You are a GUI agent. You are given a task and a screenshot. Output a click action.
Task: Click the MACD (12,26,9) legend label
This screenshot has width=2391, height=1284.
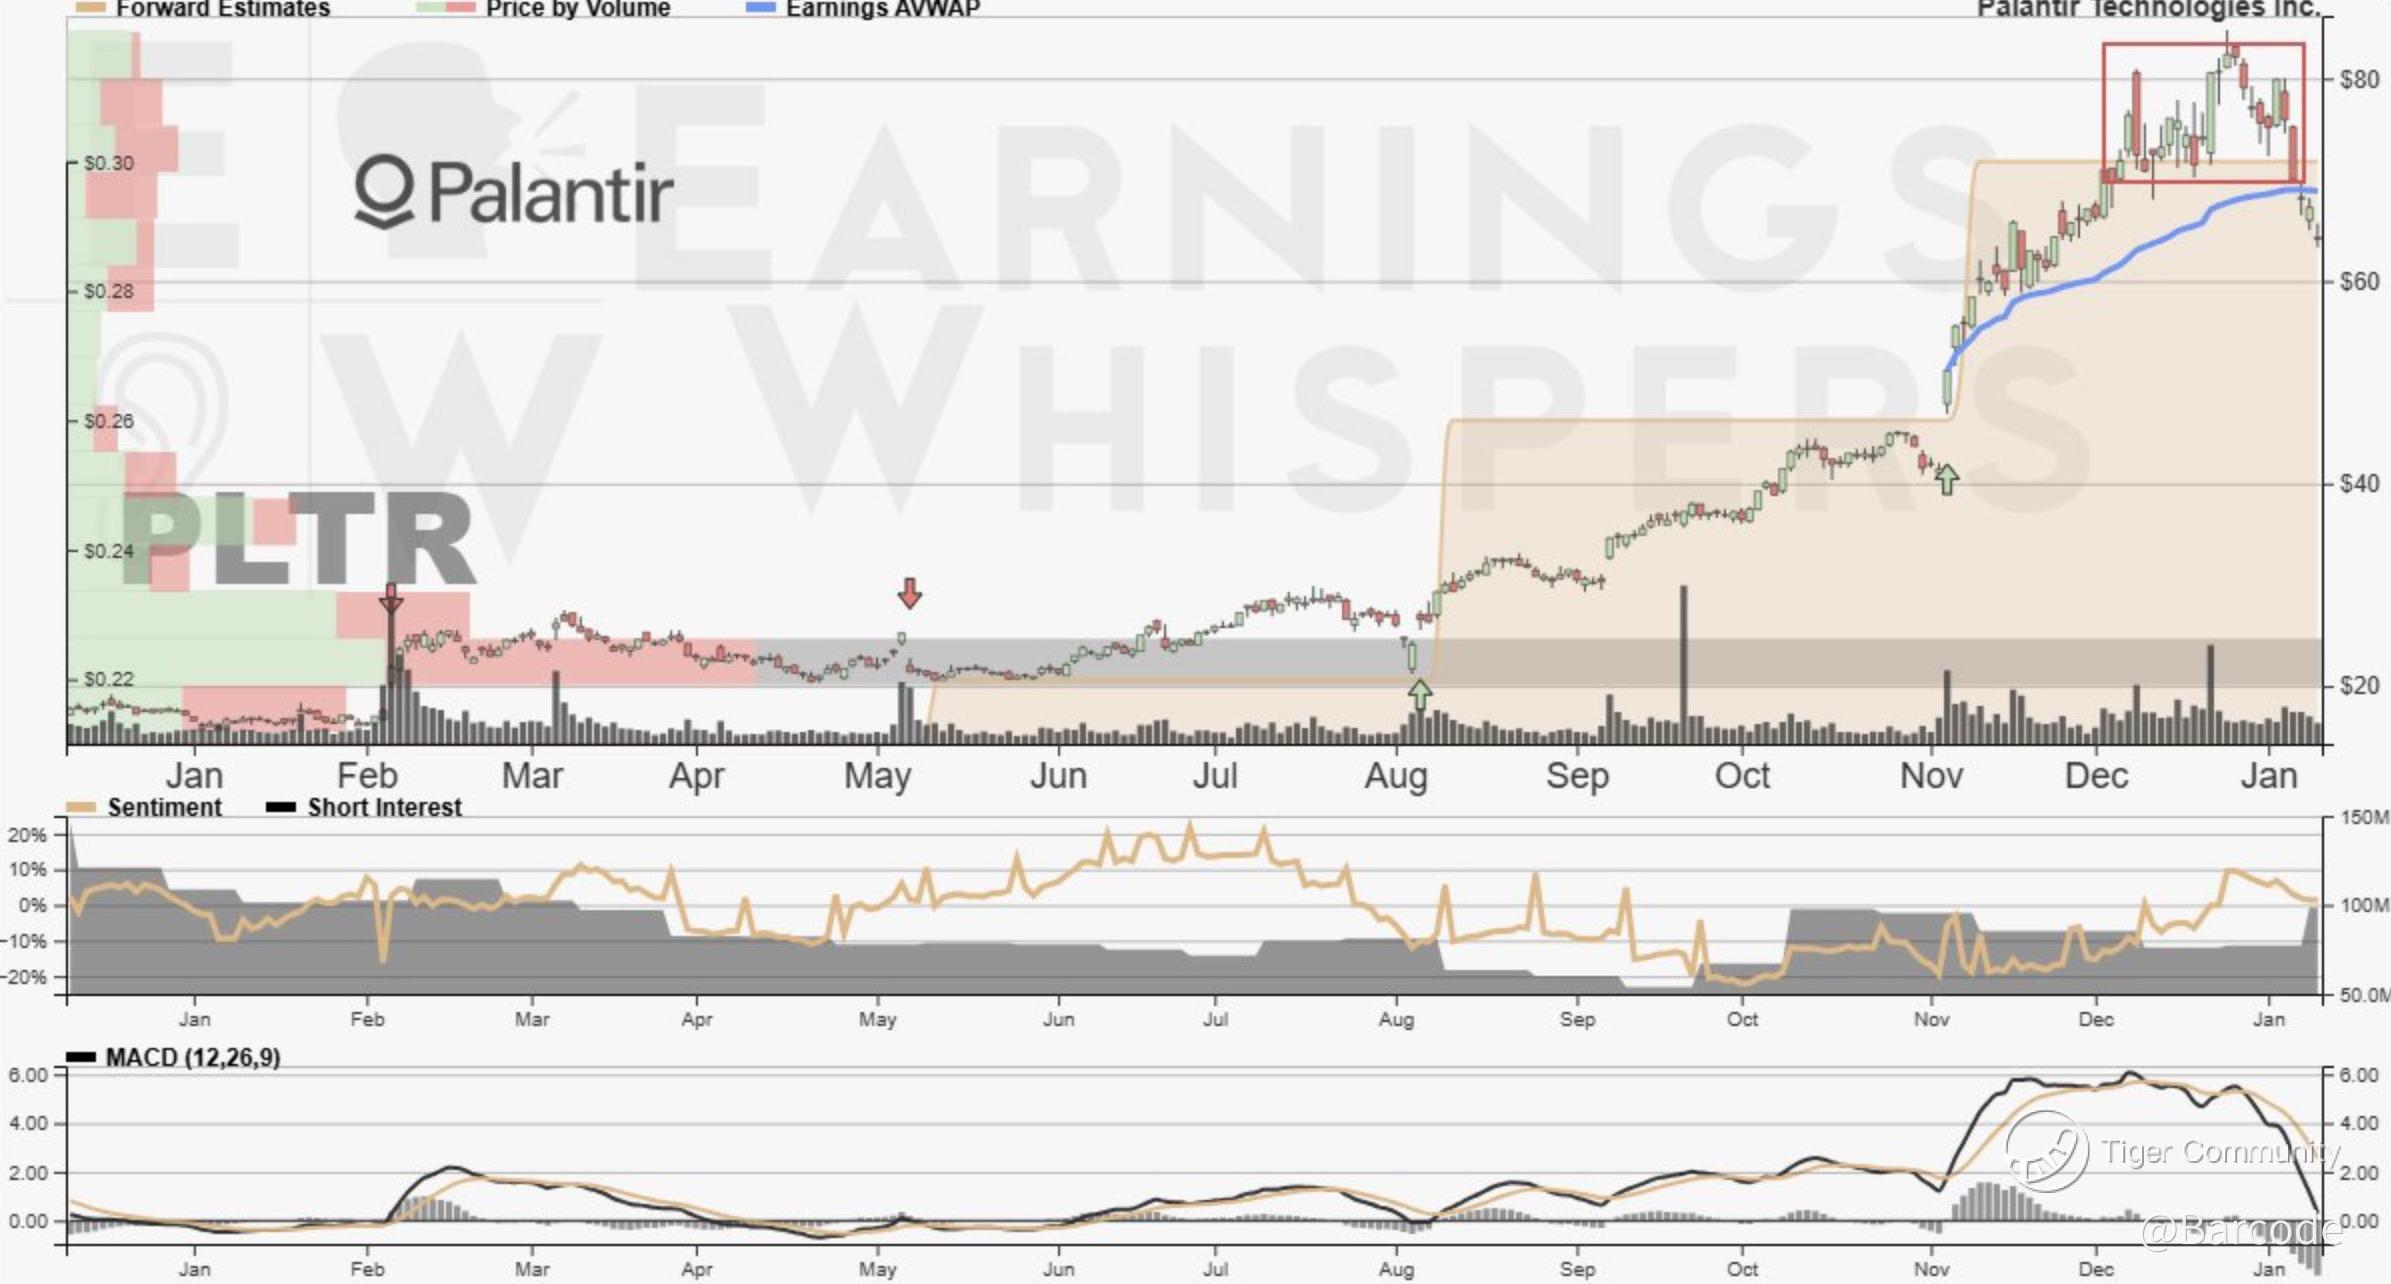(192, 1057)
